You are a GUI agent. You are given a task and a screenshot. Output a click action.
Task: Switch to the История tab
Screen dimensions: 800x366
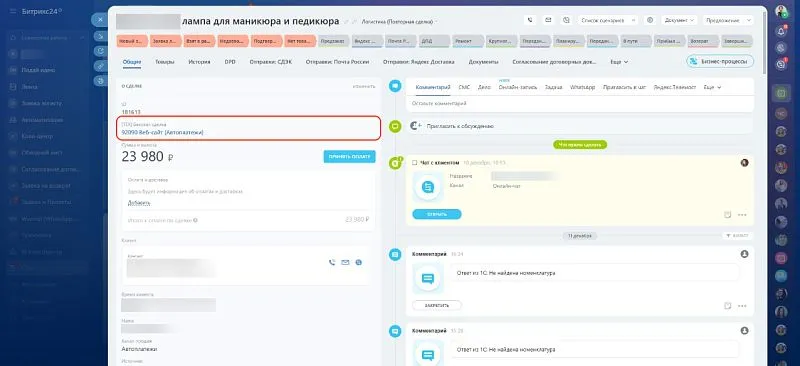[x=199, y=62]
